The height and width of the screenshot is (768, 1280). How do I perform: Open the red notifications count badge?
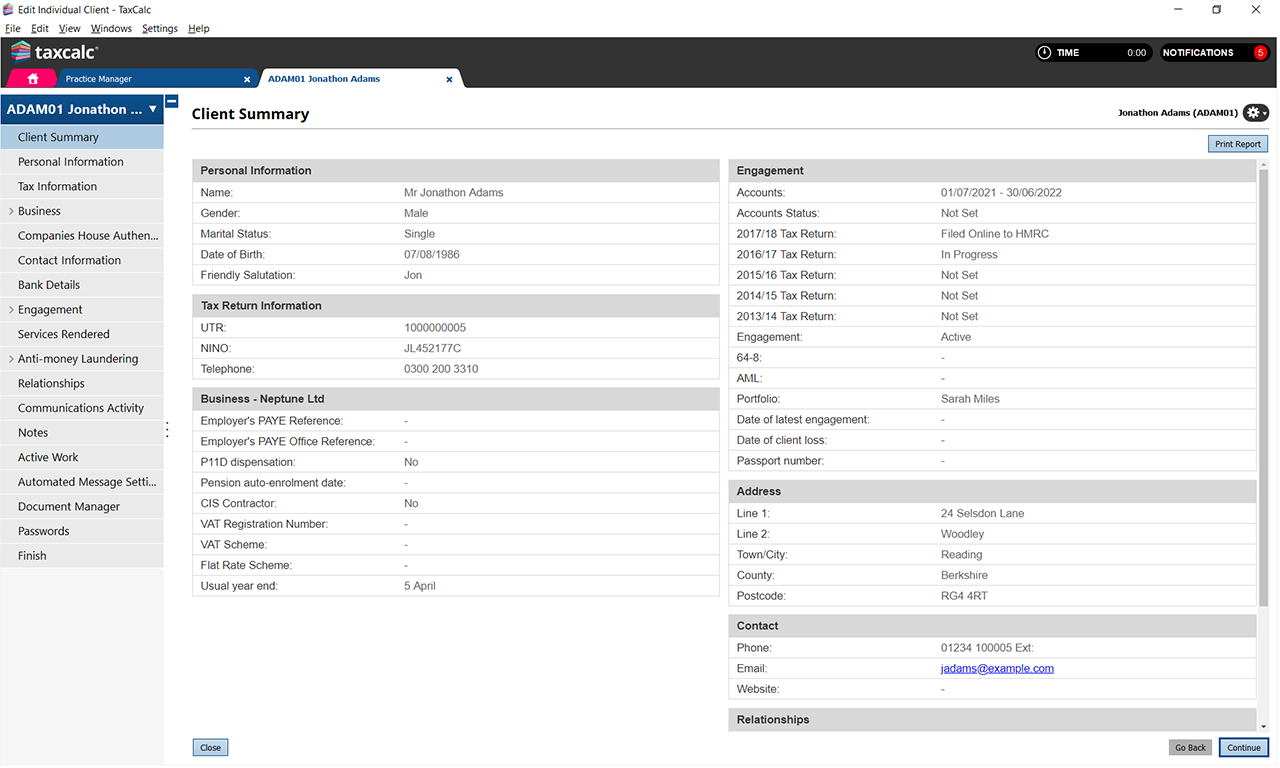point(1260,53)
